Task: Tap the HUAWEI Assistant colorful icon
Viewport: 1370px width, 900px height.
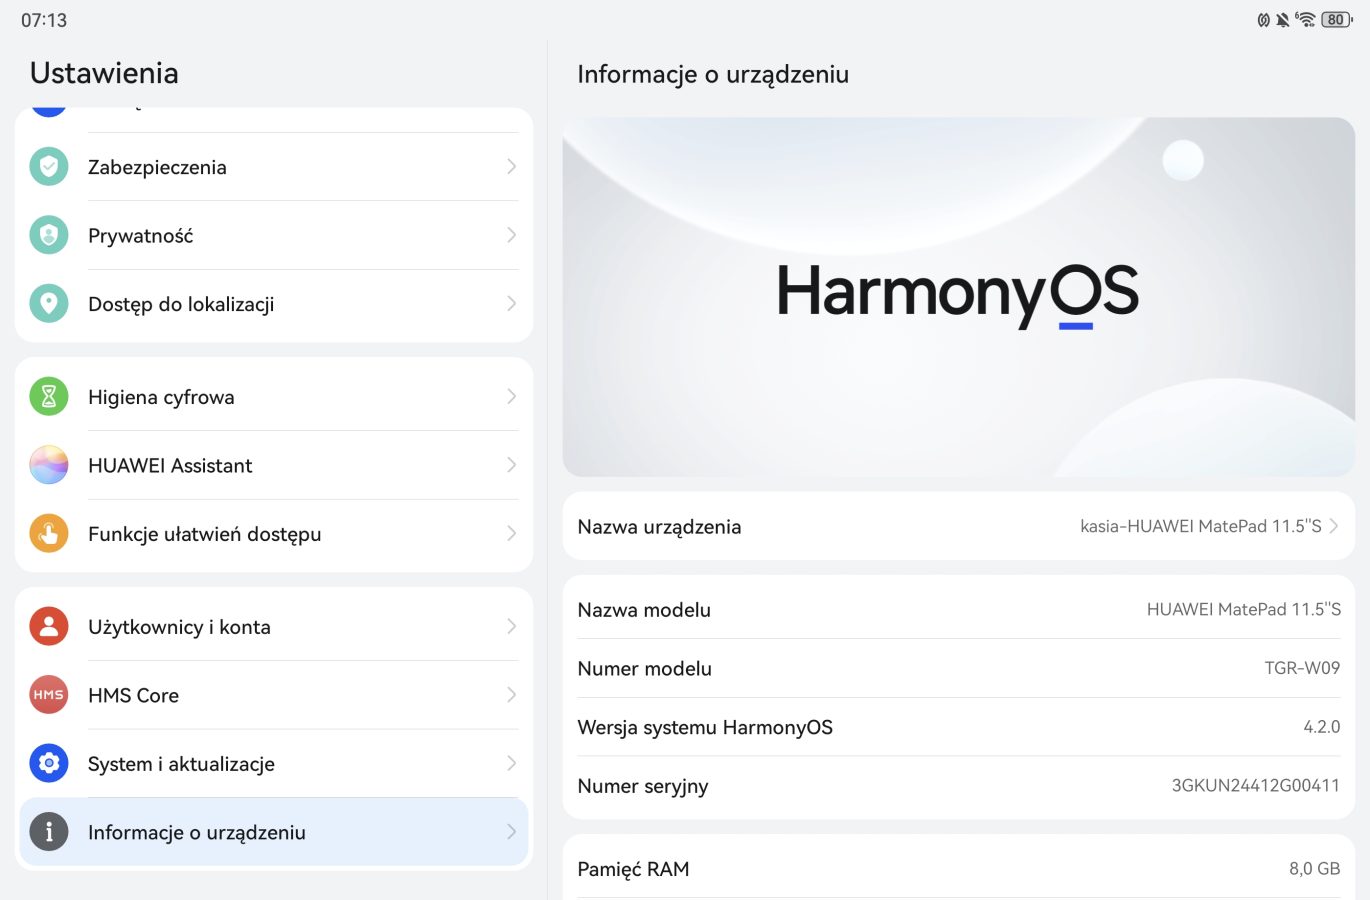Action: click(49, 465)
